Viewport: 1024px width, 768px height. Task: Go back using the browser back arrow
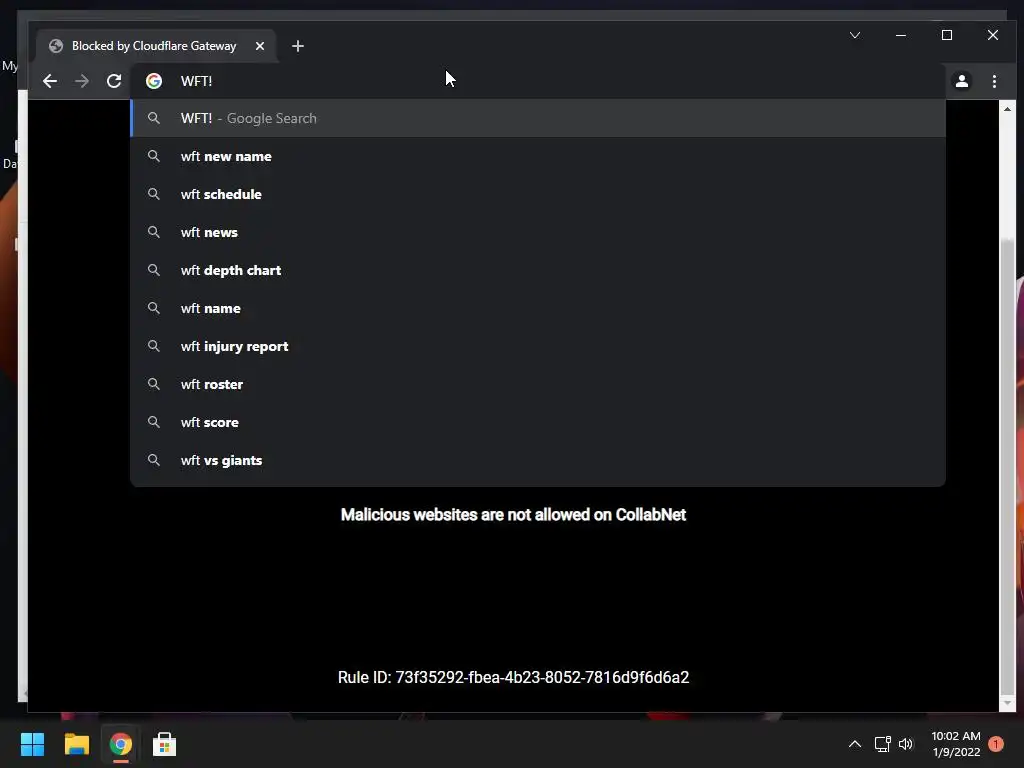[x=50, y=81]
